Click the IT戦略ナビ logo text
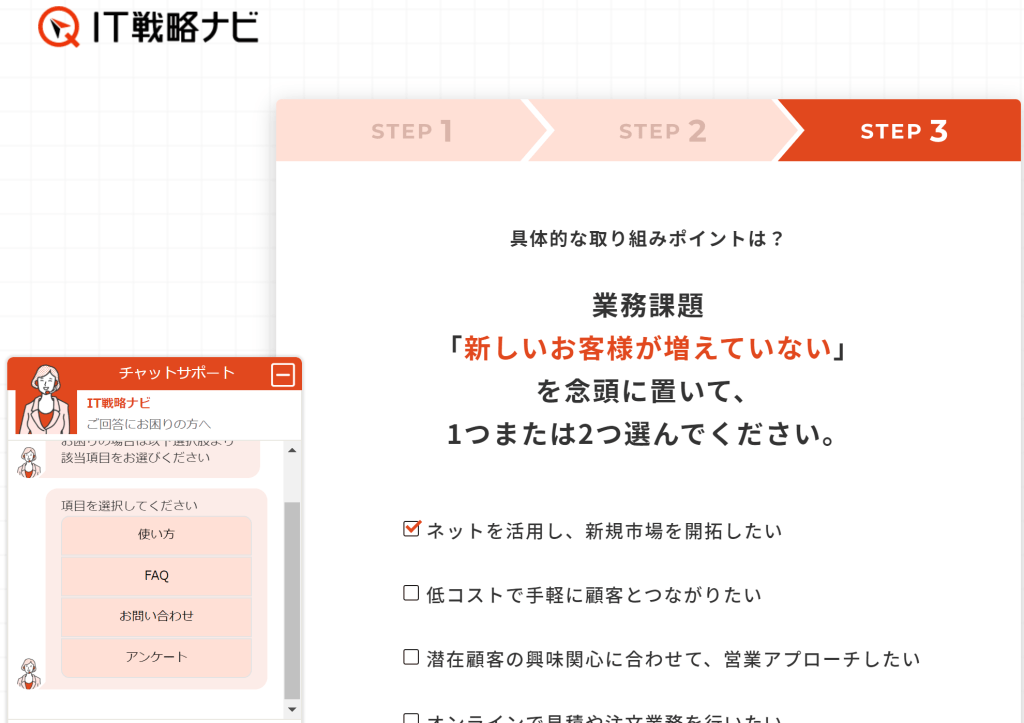Image resolution: width=1024 pixels, height=723 pixels. coord(174,28)
